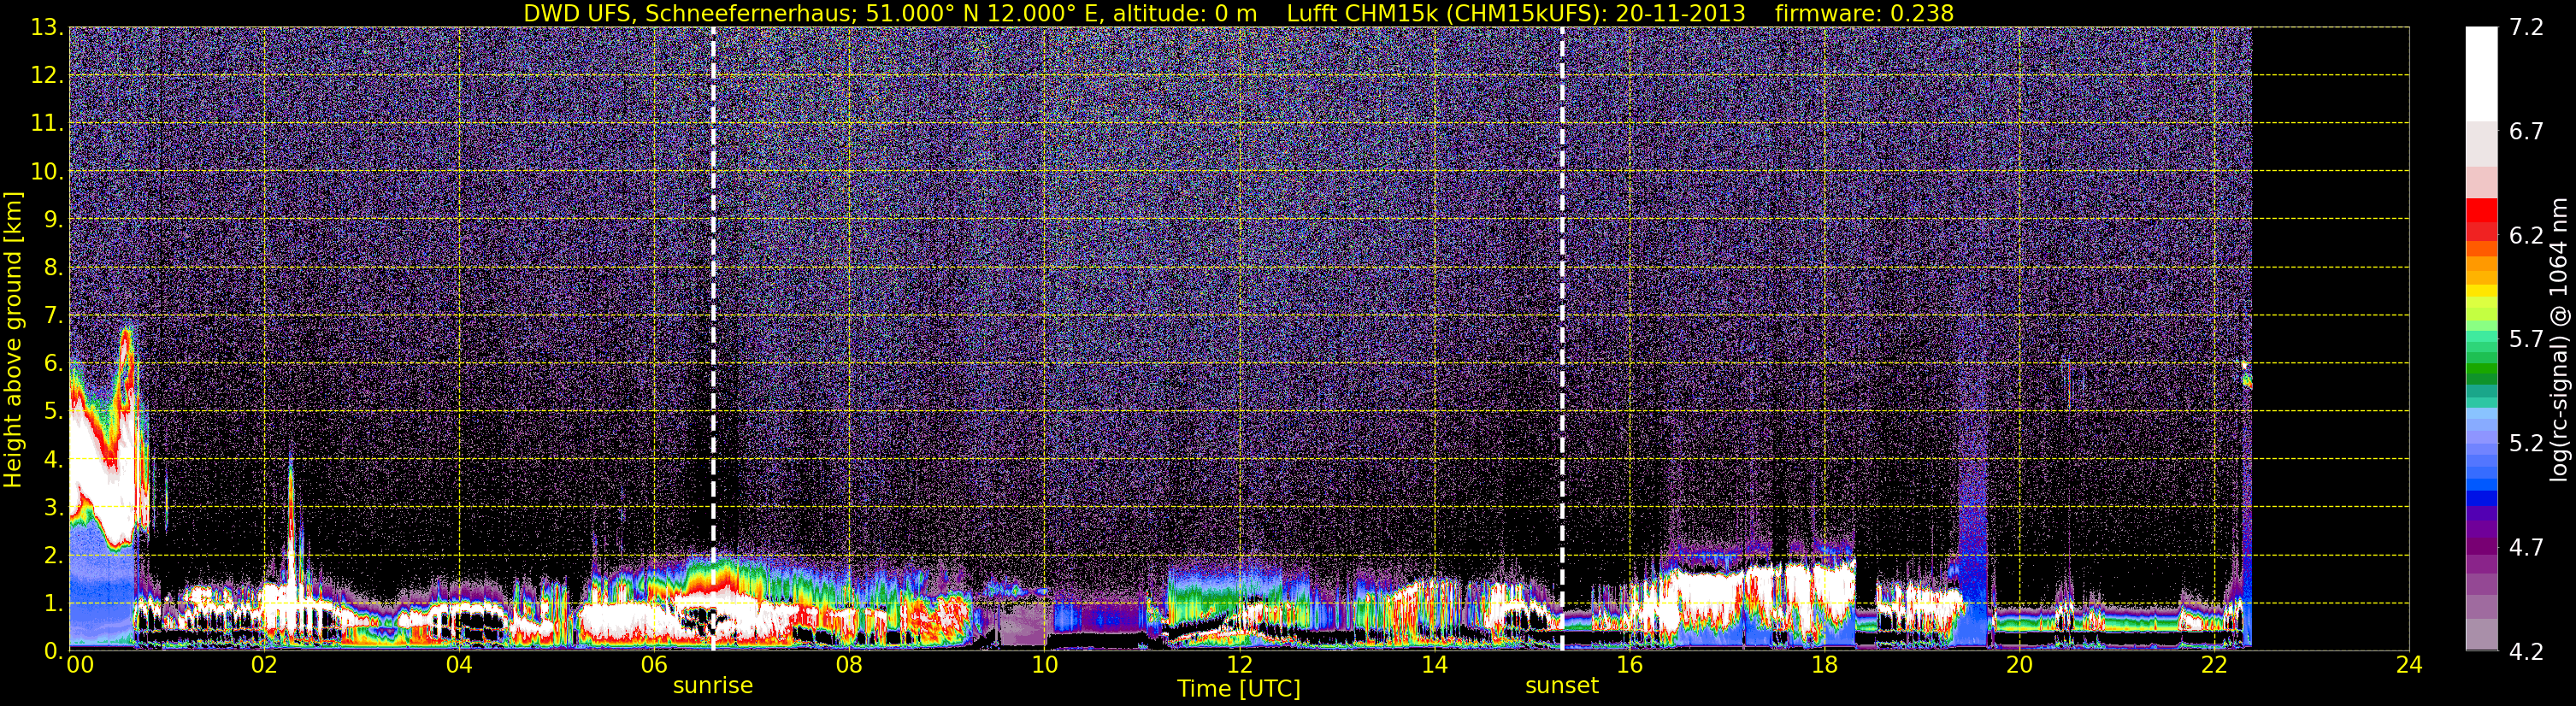Click the black no-data region after 22:20 UTC
Viewport: 2576px width, 706px height.
2330,338
